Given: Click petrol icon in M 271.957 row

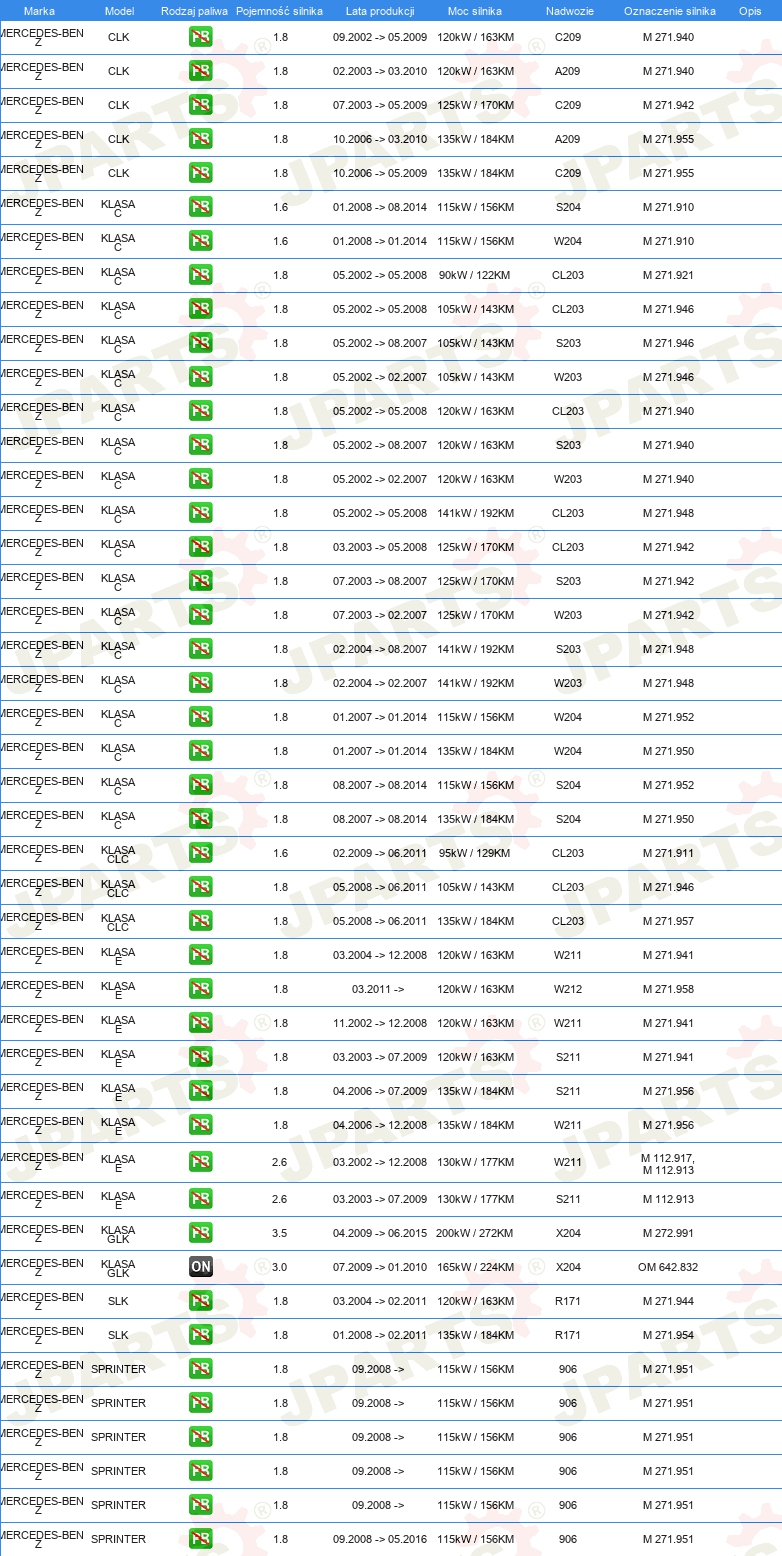Looking at the screenshot, I should pyautogui.click(x=200, y=921).
